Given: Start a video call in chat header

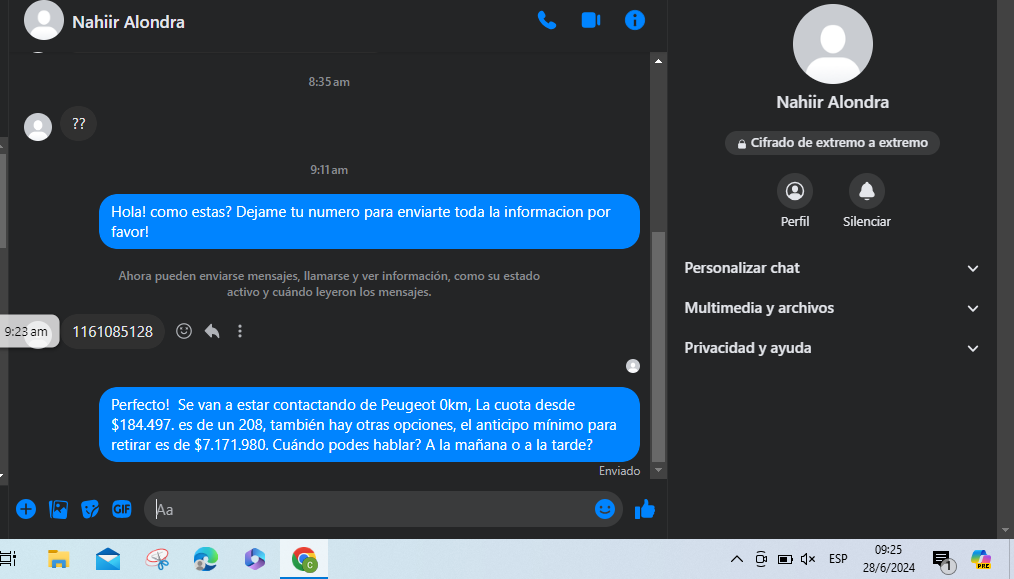Looking at the screenshot, I should (x=590, y=20).
